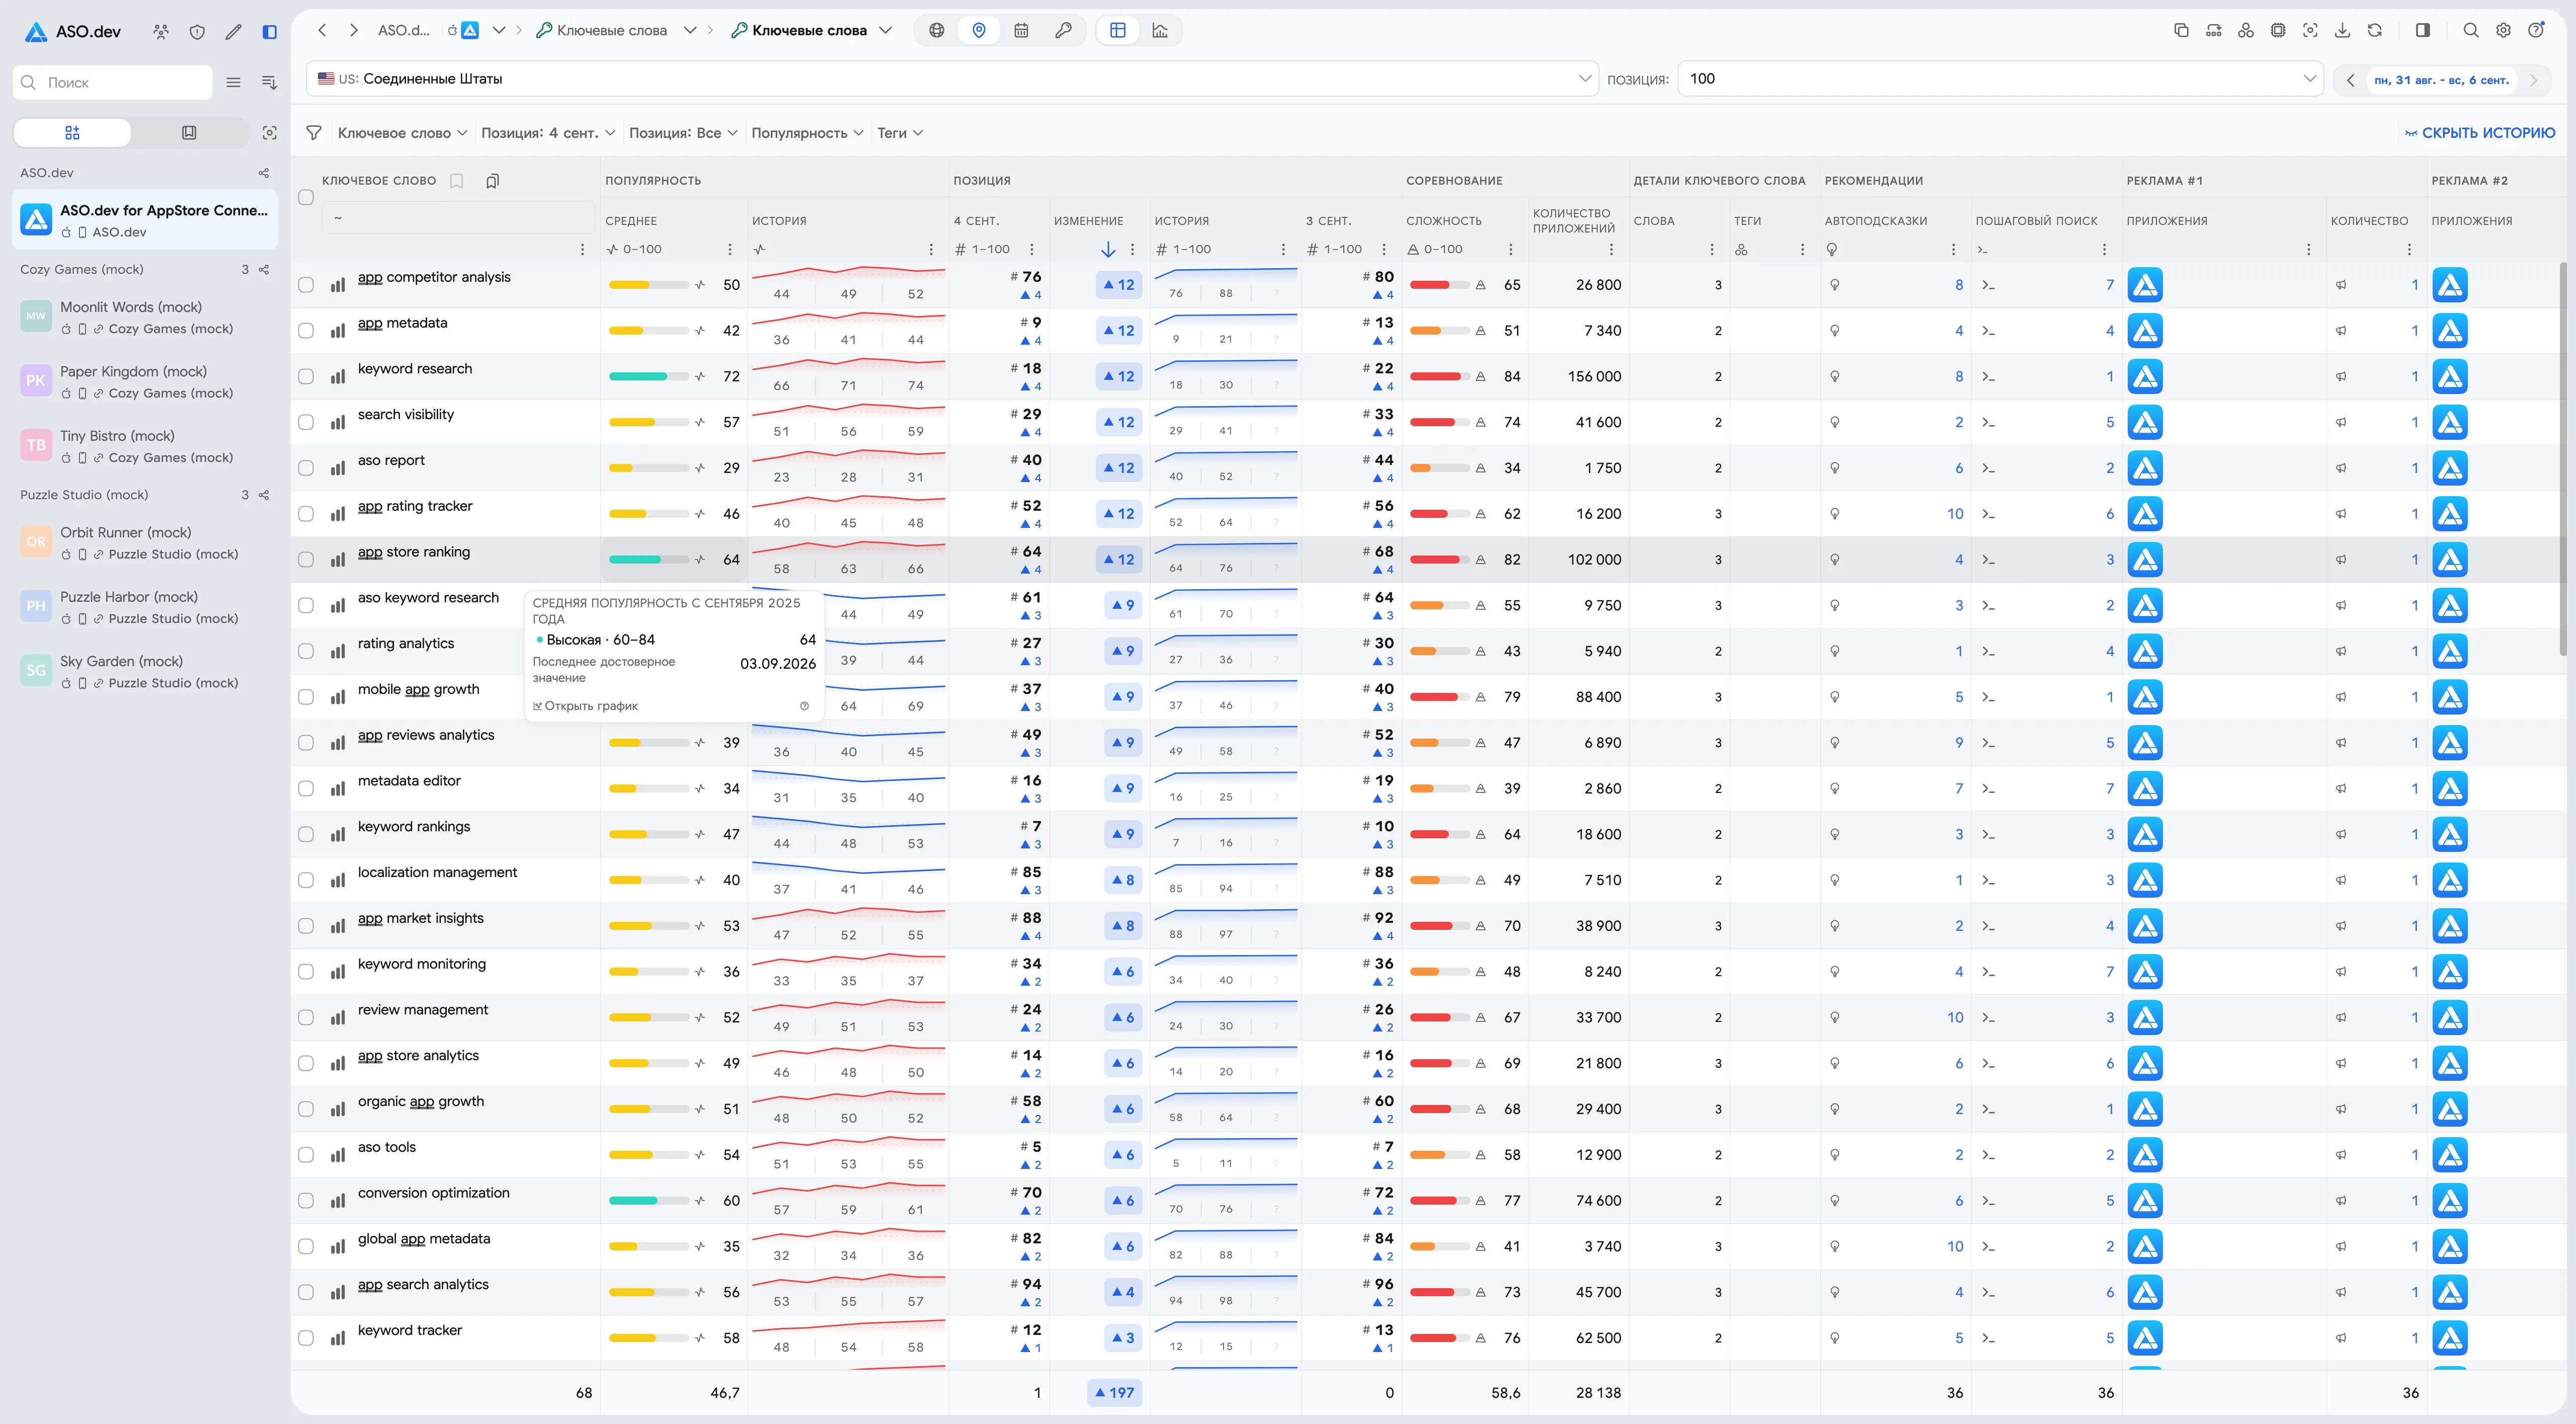Select the calendar view icon

tap(1021, 30)
